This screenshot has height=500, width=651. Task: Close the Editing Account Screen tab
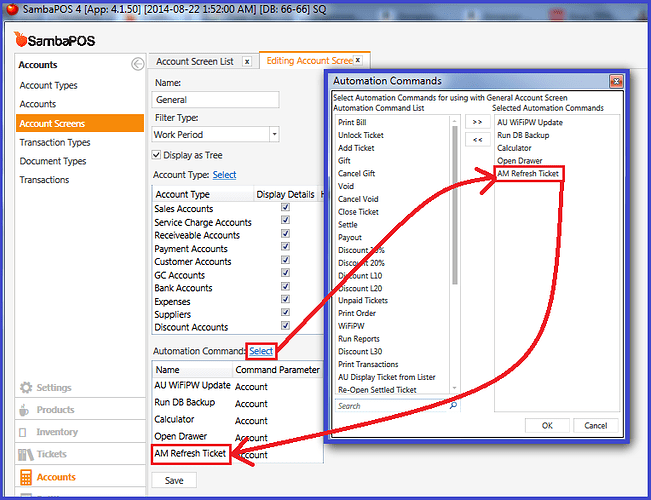(357, 60)
